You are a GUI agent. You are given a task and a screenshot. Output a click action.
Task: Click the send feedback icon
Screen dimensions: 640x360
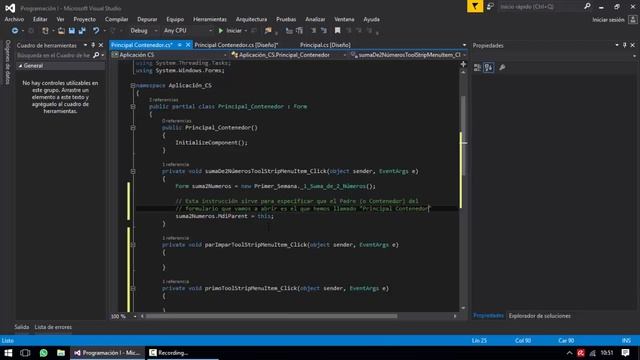(x=490, y=7)
